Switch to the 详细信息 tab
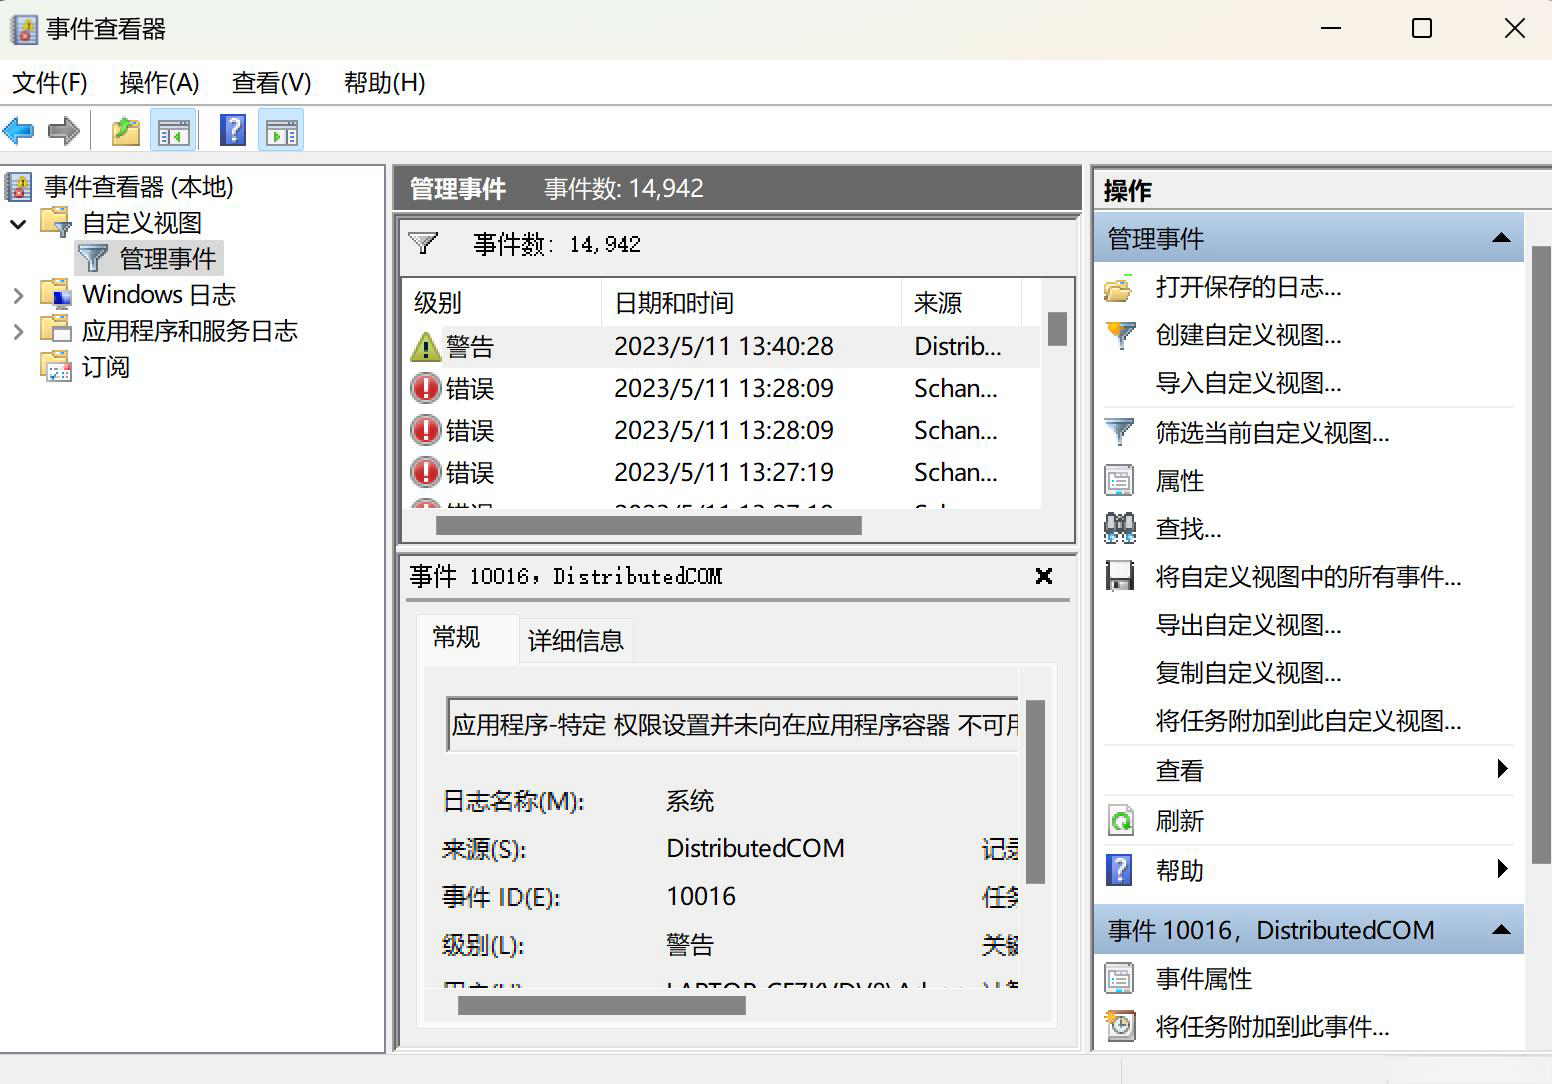 575,640
